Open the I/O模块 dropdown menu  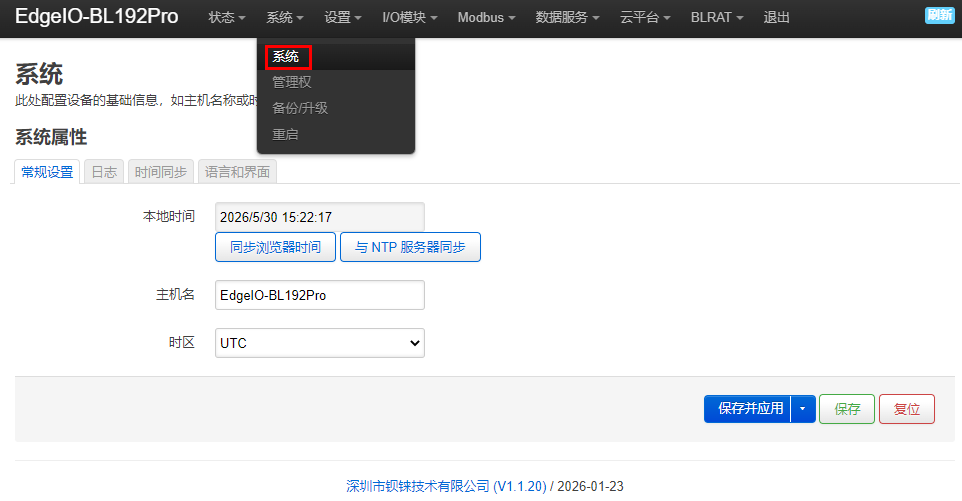click(409, 18)
